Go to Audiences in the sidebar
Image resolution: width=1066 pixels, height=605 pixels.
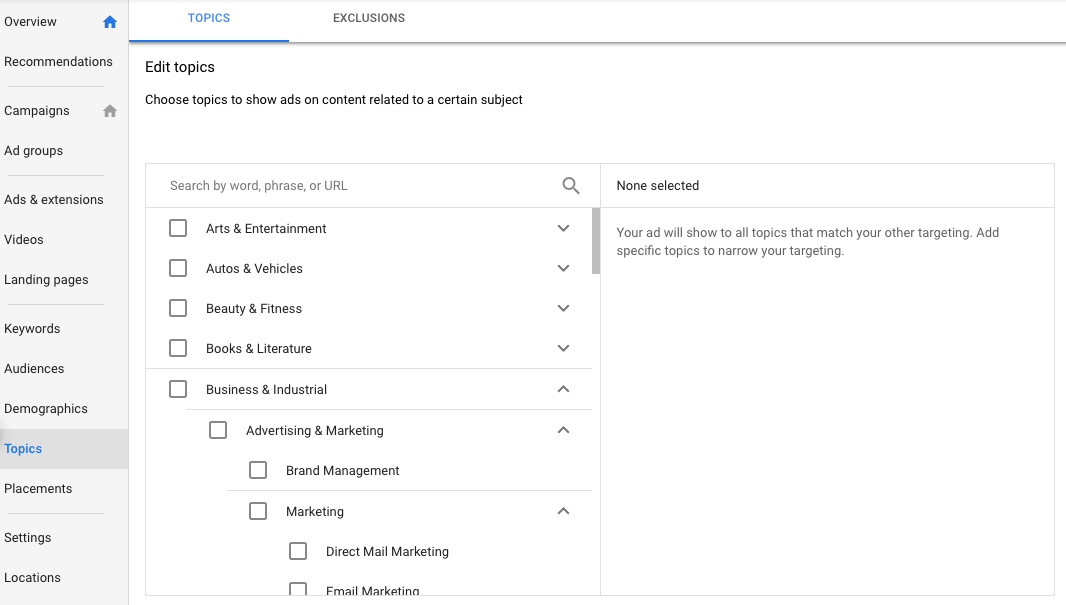pos(34,368)
